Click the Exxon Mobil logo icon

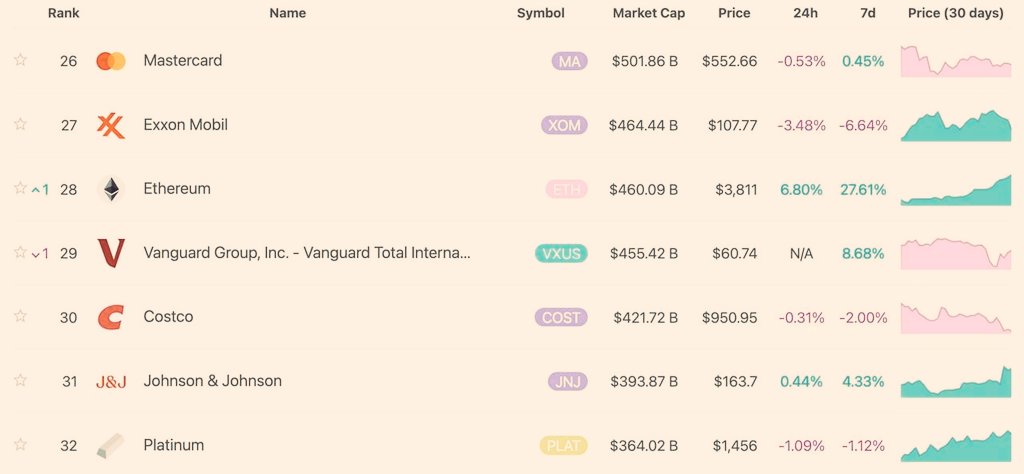pos(110,125)
